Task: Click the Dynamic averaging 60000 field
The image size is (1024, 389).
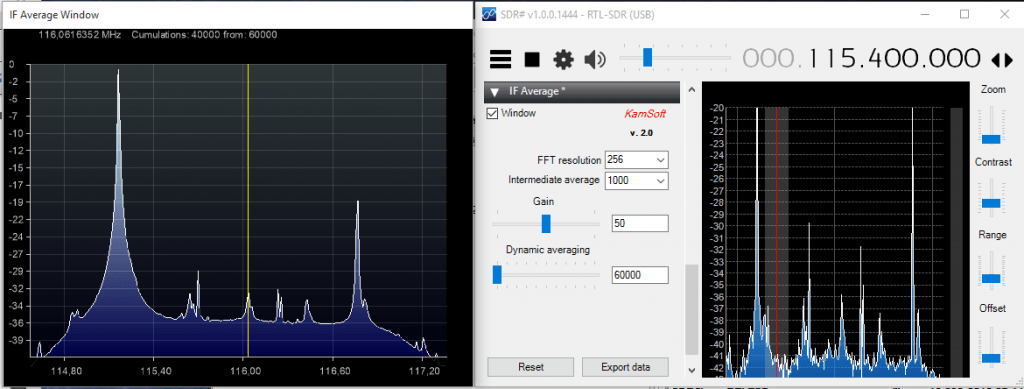Action: pyautogui.click(x=640, y=275)
